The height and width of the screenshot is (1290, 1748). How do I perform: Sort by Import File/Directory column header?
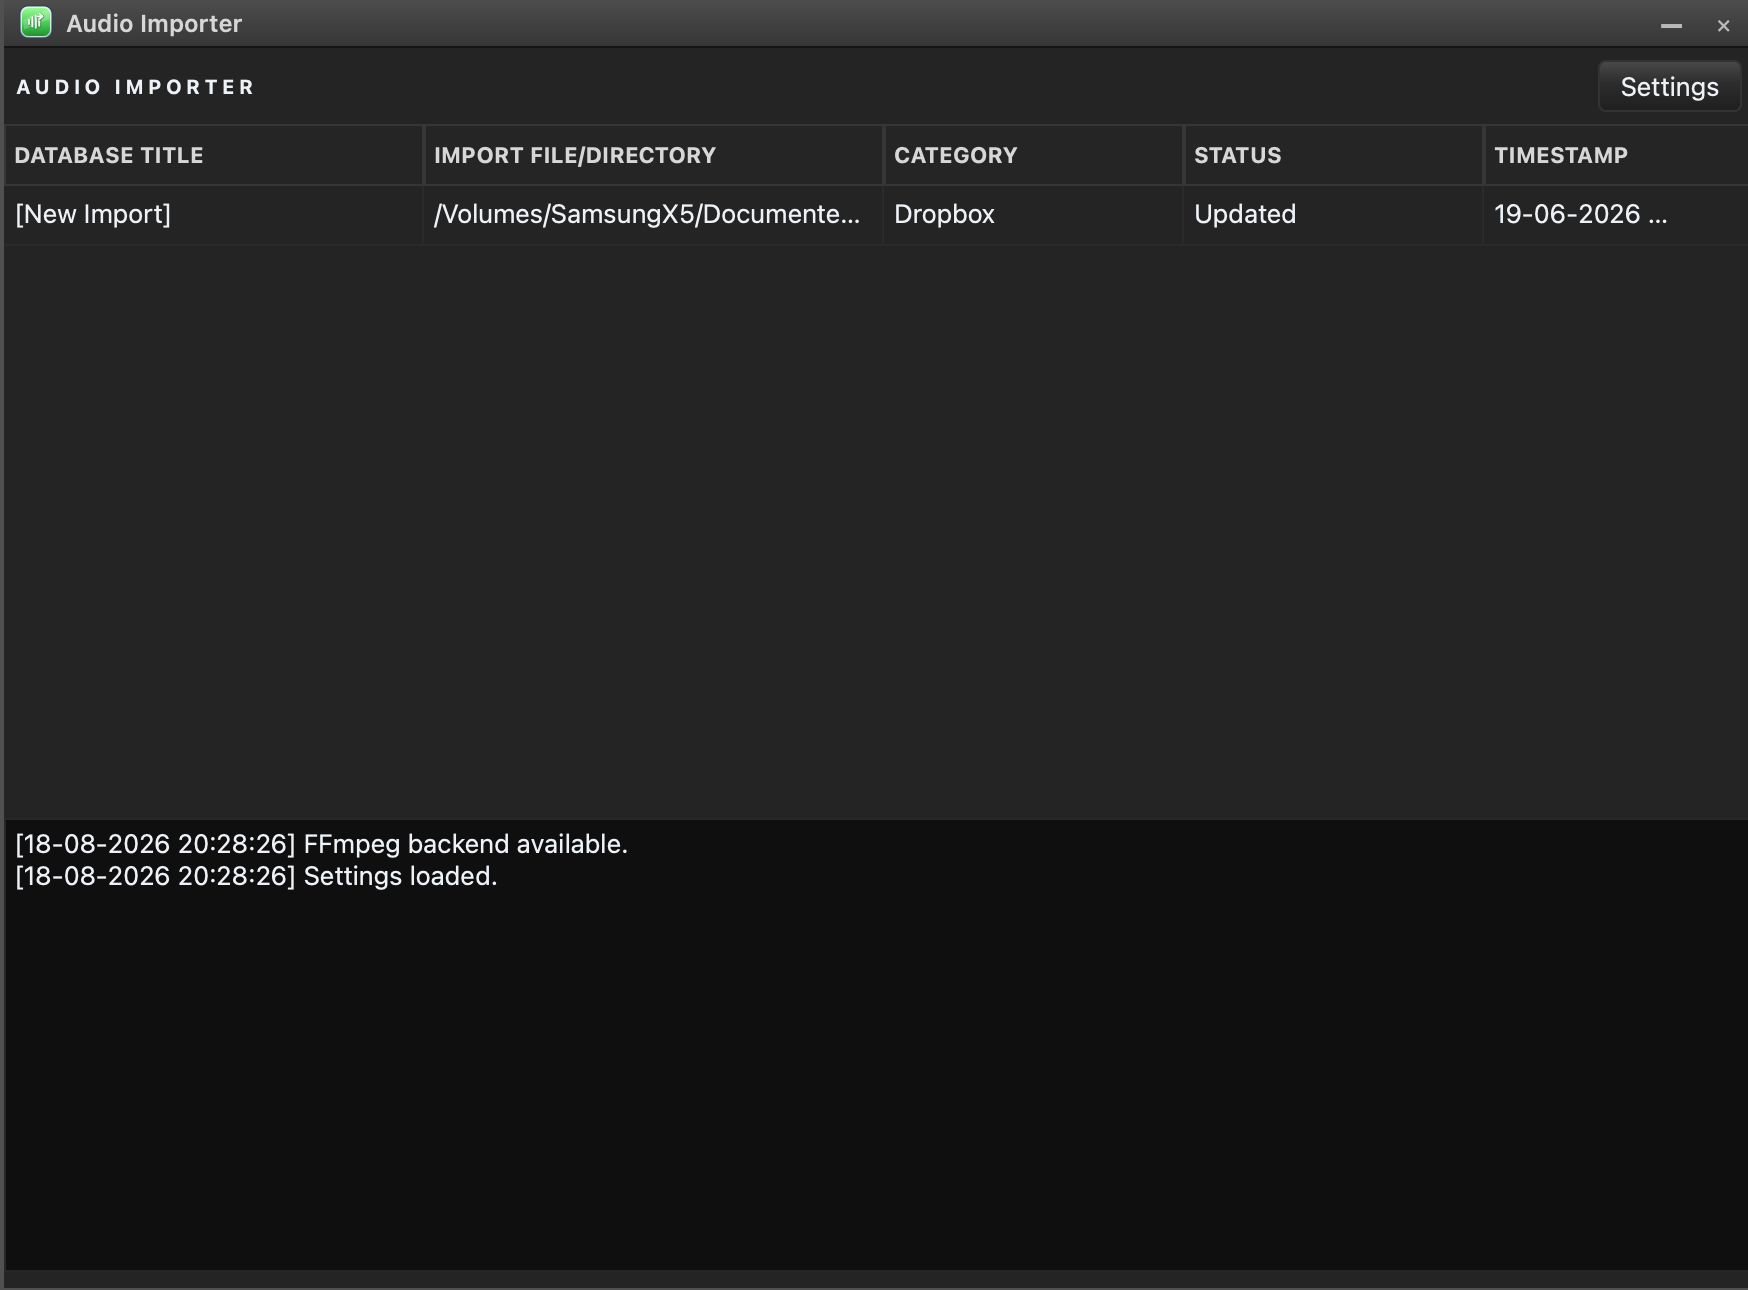pos(654,155)
